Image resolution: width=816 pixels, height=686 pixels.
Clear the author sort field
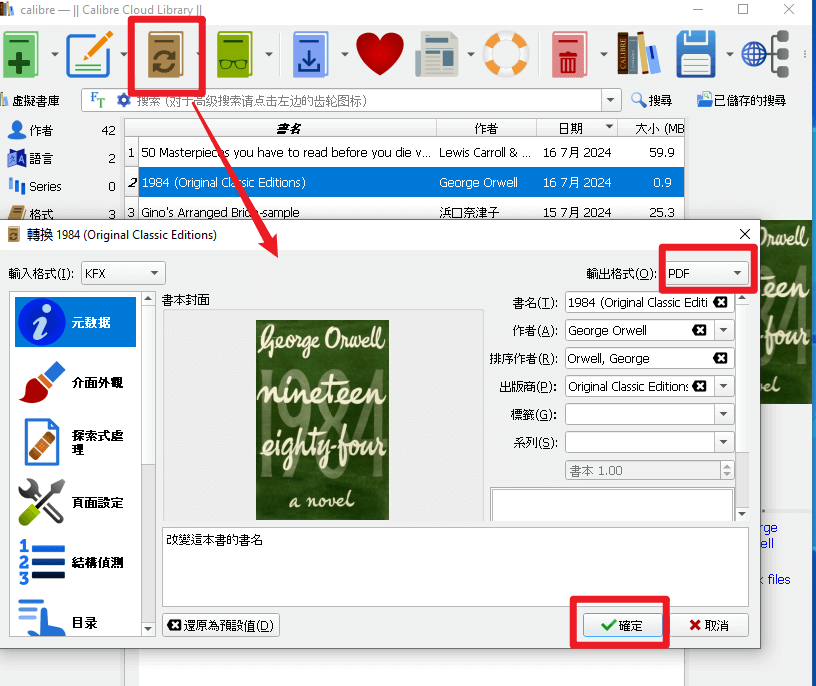(x=720, y=358)
